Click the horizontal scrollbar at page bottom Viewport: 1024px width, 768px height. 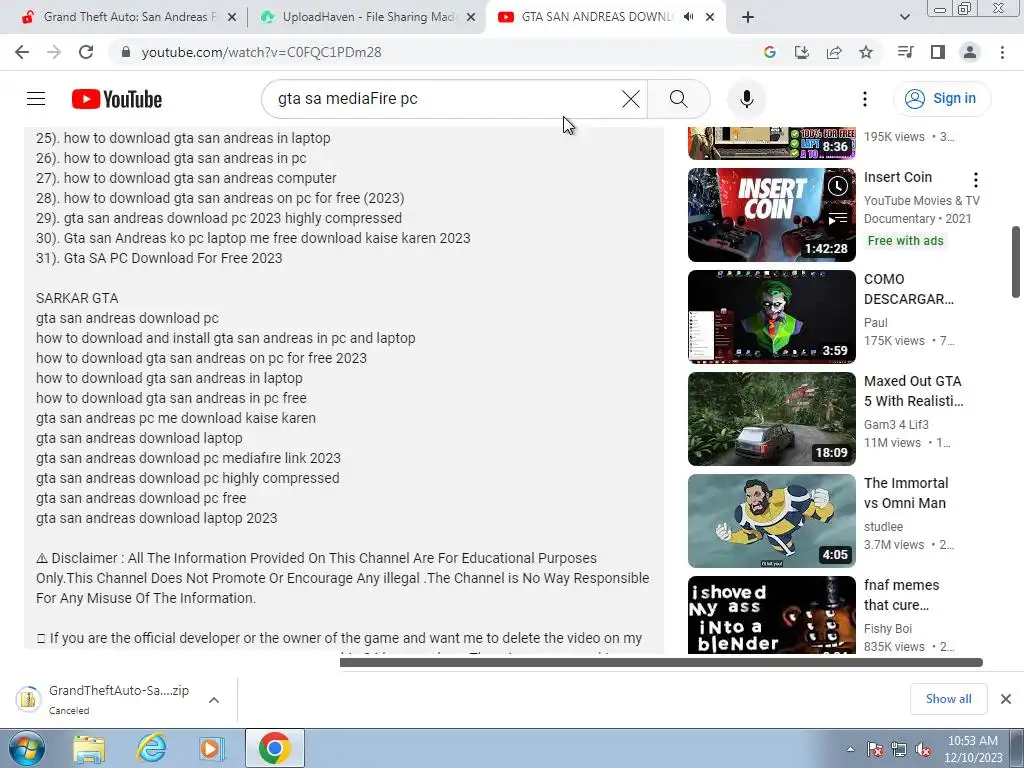coord(661,662)
